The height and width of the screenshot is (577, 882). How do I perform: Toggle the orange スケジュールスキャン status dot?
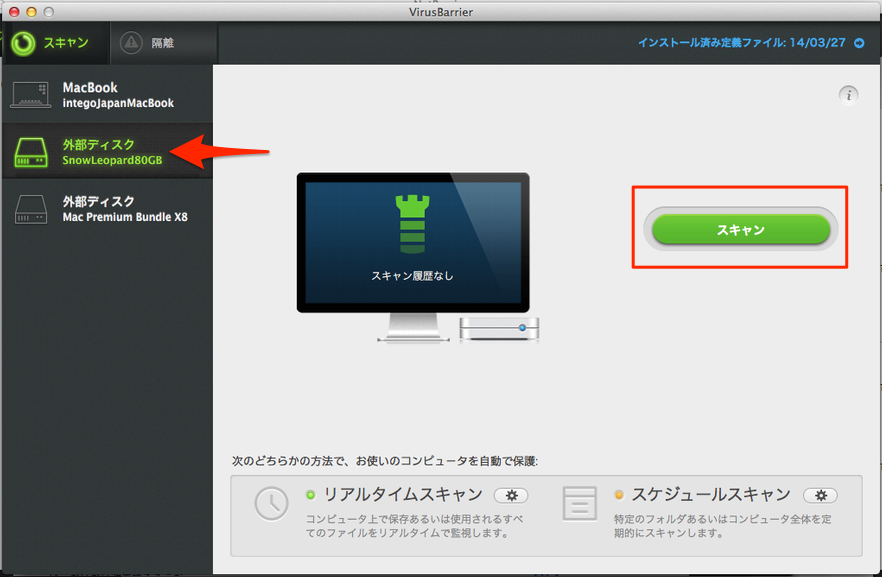pos(619,495)
